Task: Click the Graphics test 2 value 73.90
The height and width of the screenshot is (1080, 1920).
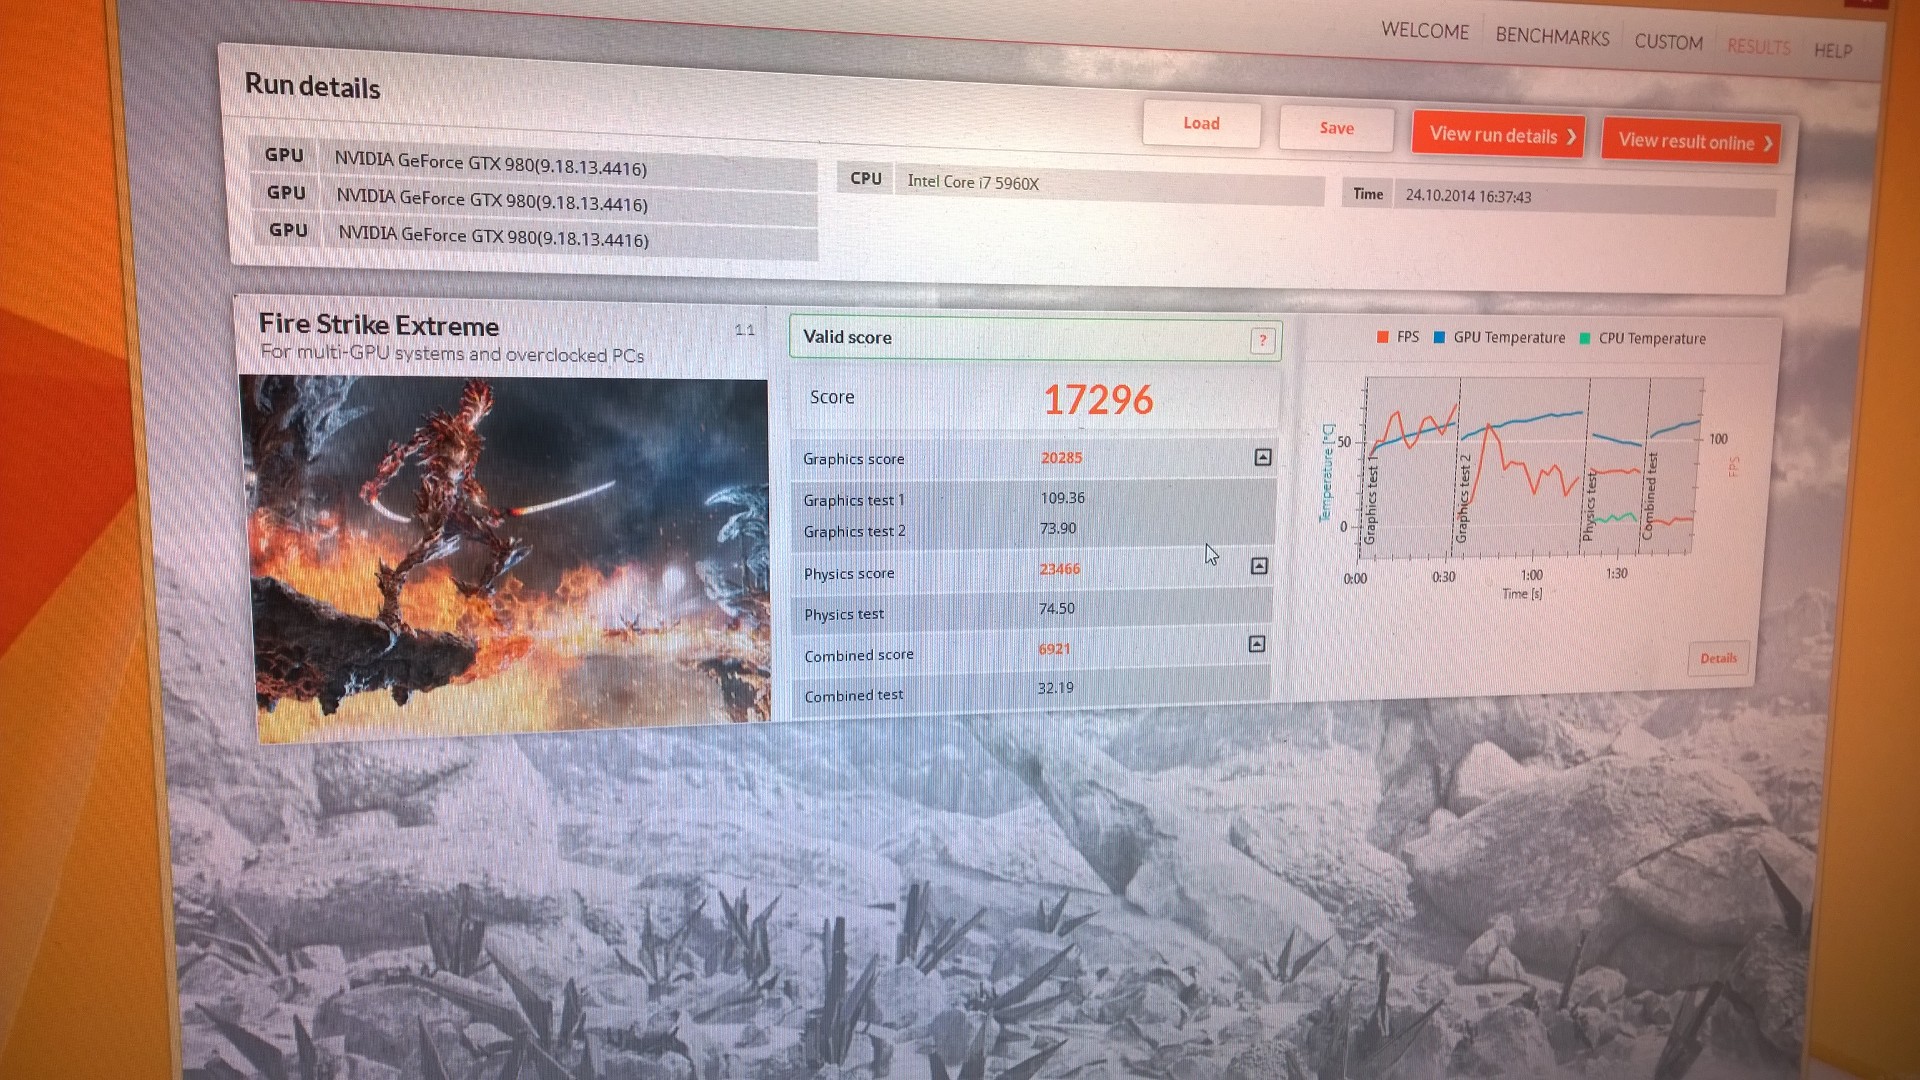Action: click(1058, 528)
